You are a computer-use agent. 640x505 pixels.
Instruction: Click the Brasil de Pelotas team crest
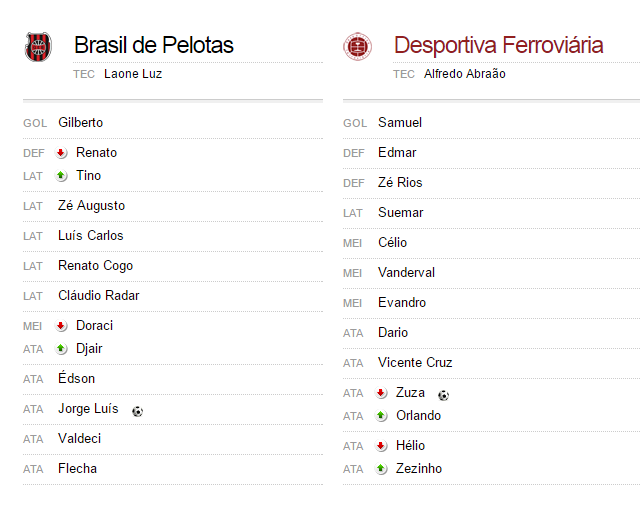[x=38, y=47]
